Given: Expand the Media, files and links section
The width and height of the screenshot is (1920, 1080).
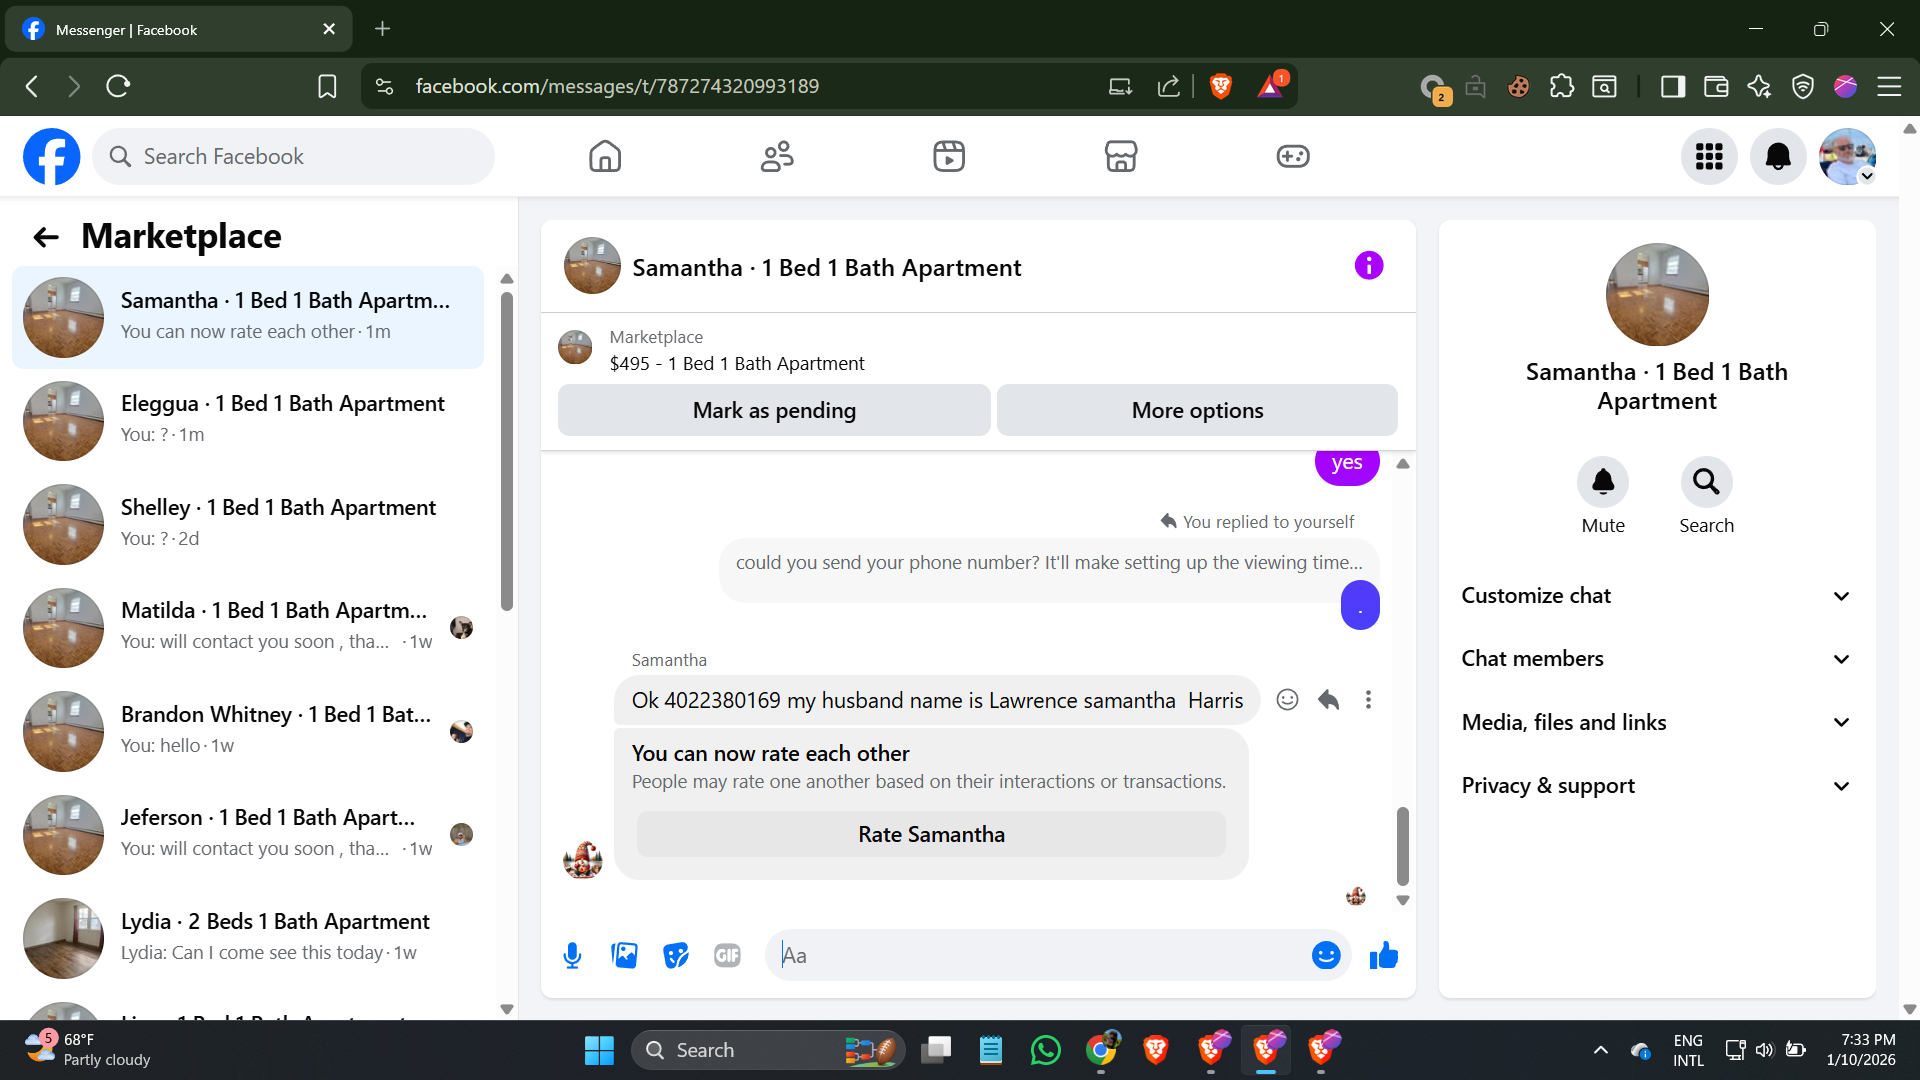Looking at the screenshot, I should 1656,722.
